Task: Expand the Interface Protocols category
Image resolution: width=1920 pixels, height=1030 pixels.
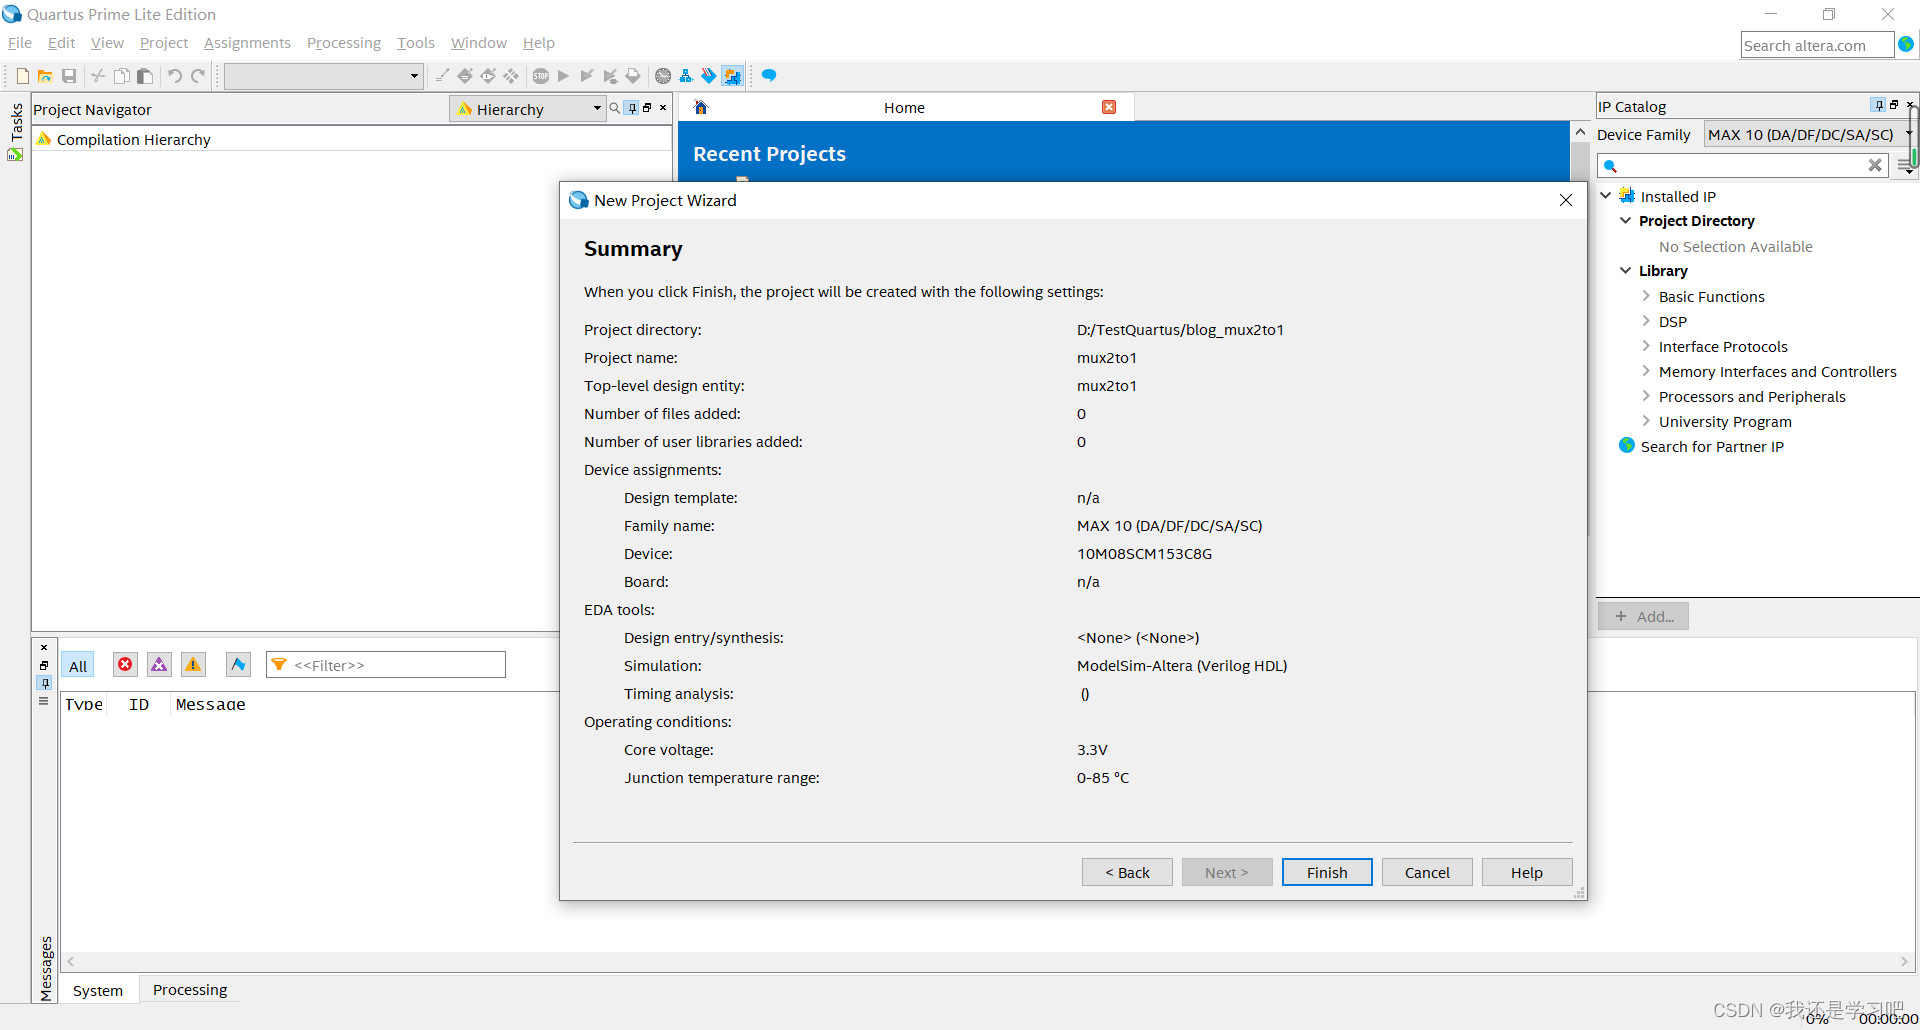Action: pyautogui.click(x=1646, y=346)
